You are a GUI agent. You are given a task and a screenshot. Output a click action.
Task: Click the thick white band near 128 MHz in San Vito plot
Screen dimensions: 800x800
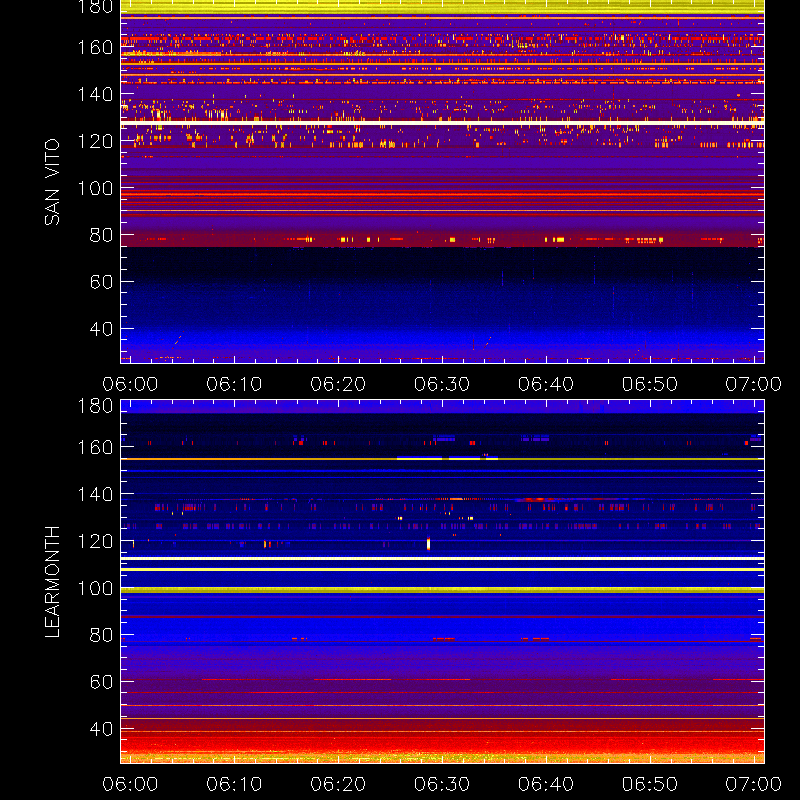(442, 123)
